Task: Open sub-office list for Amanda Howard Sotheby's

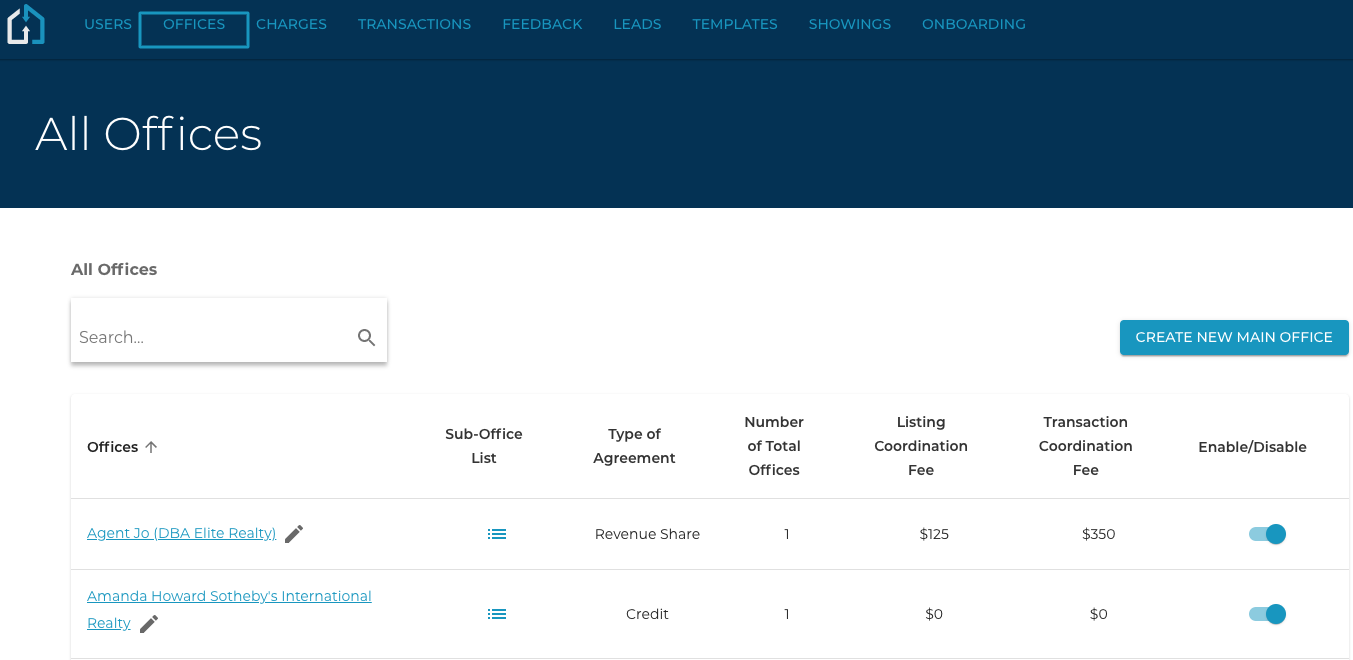Action: (497, 614)
